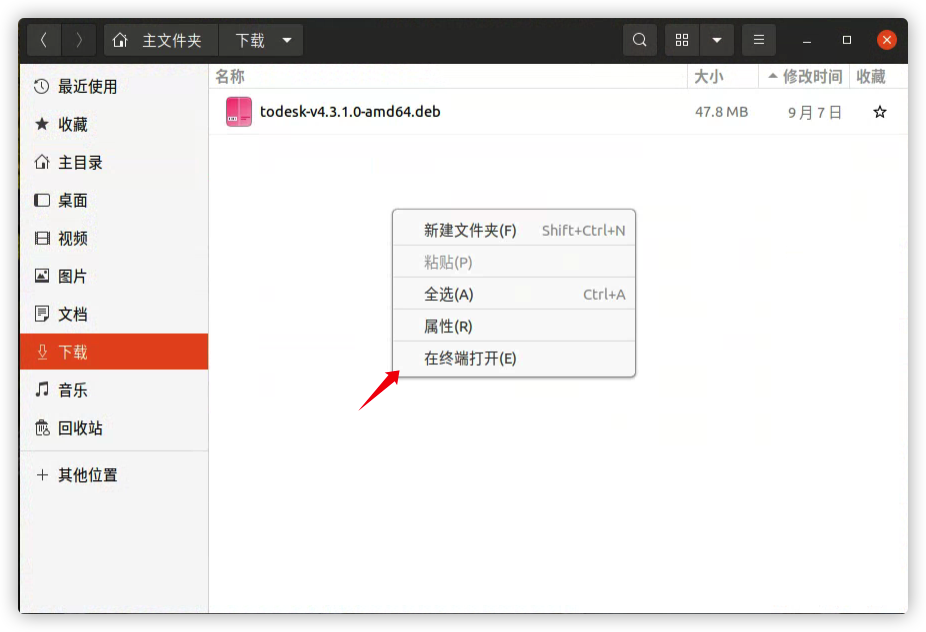The height and width of the screenshot is (632, 926).
Task: Click the search magnifier icon
Action: [640, 40]
